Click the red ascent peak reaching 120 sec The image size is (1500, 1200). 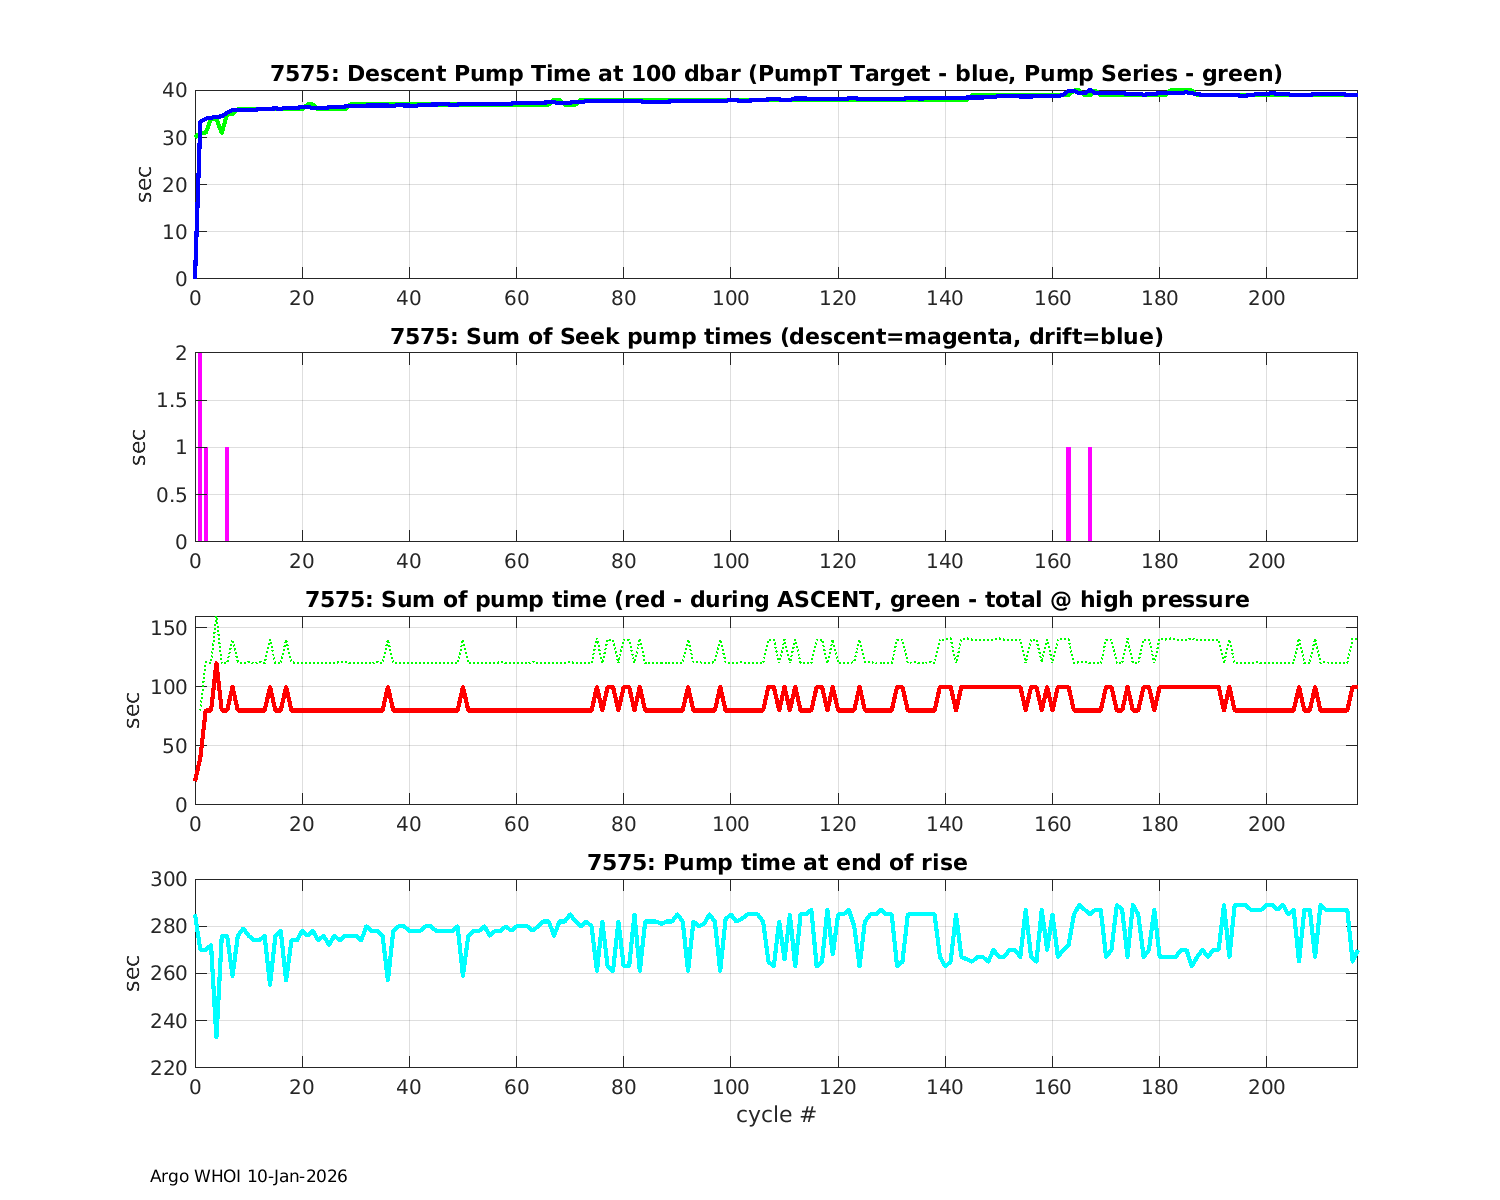pyautogui.click(x=216, y=665)
